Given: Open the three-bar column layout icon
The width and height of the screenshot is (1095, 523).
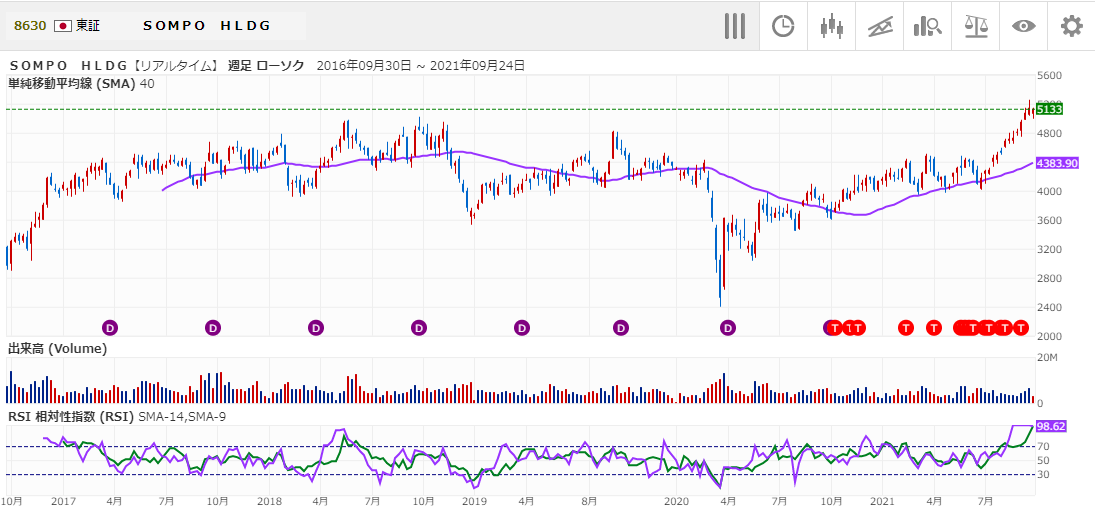Looking at the screenshot, I should 735,26.
